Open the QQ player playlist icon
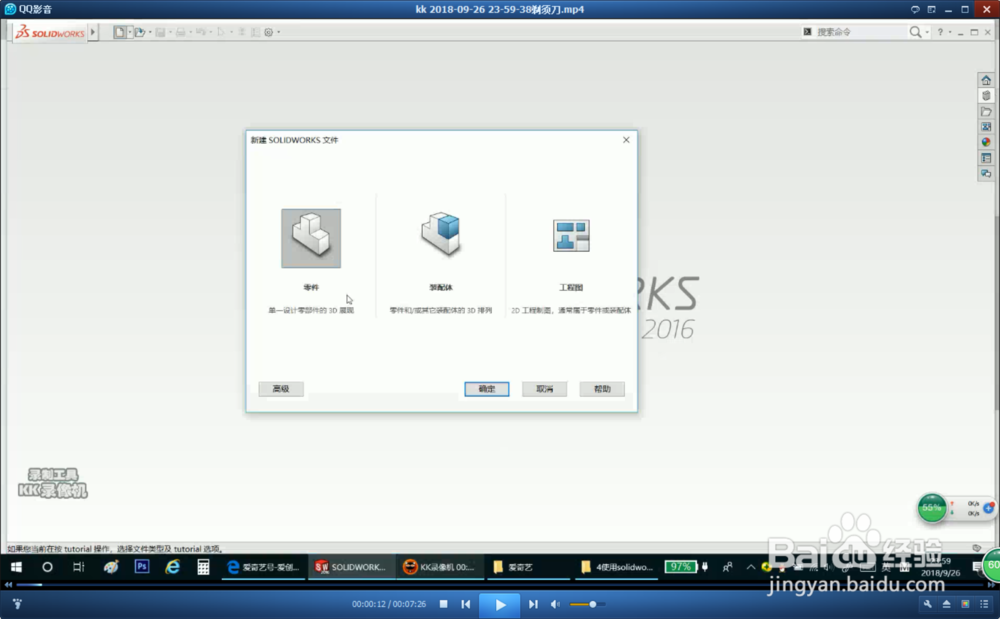Viewport: 1000px width, 619px height. (984, 604)
